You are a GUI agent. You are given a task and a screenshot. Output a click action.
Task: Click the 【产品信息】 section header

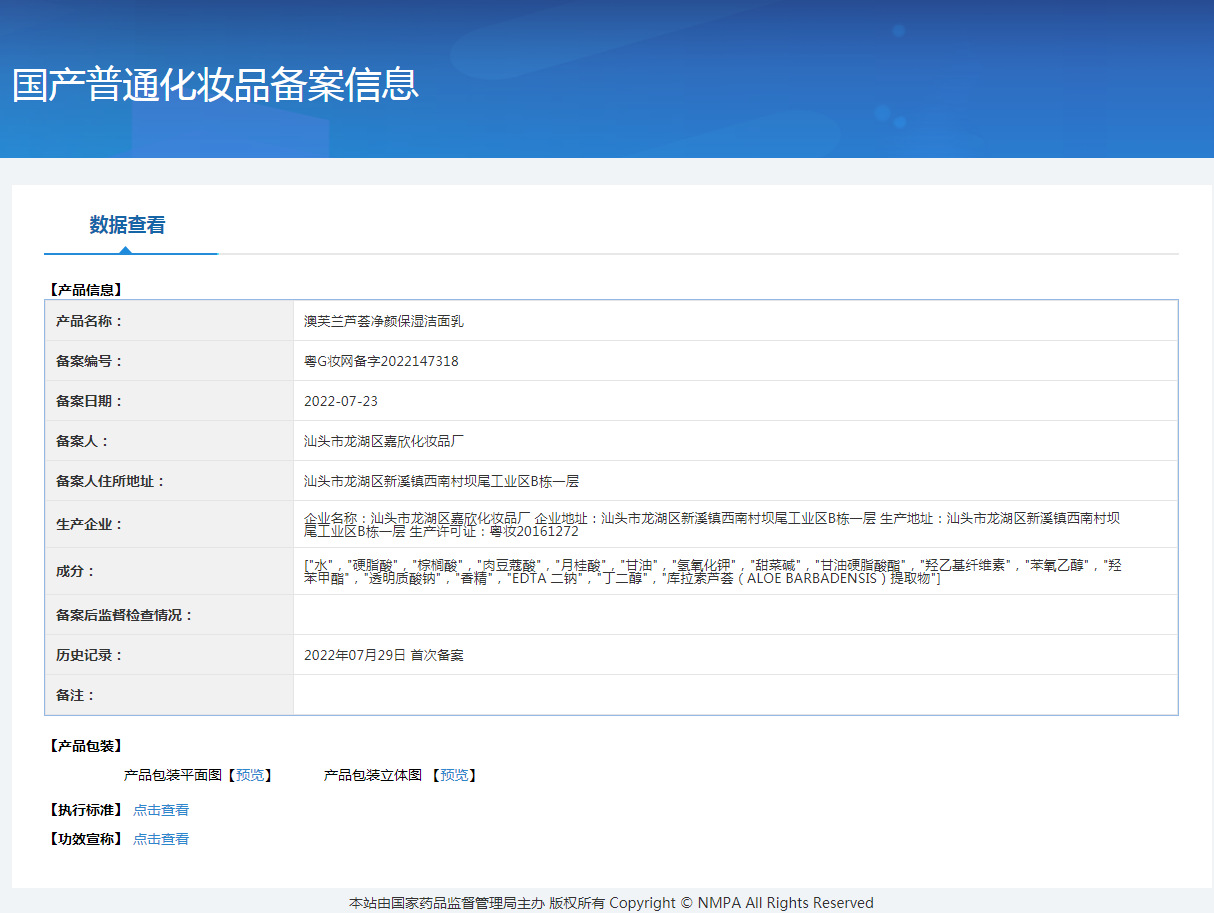point(85,290)
